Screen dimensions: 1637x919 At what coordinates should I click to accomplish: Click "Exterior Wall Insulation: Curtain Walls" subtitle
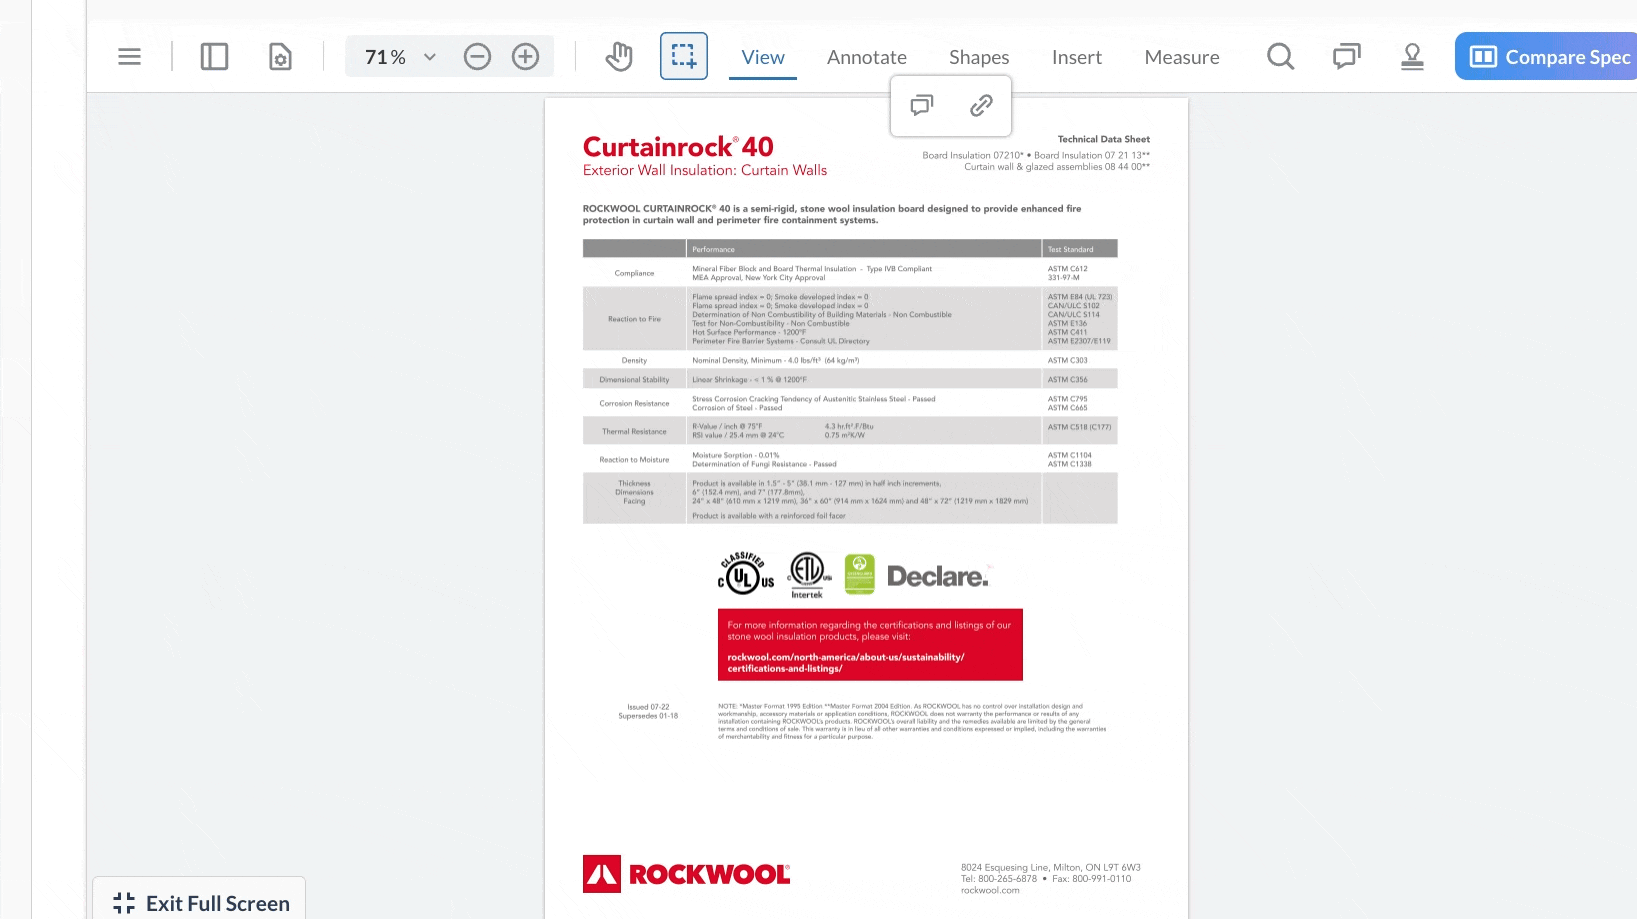pos(705,171)
